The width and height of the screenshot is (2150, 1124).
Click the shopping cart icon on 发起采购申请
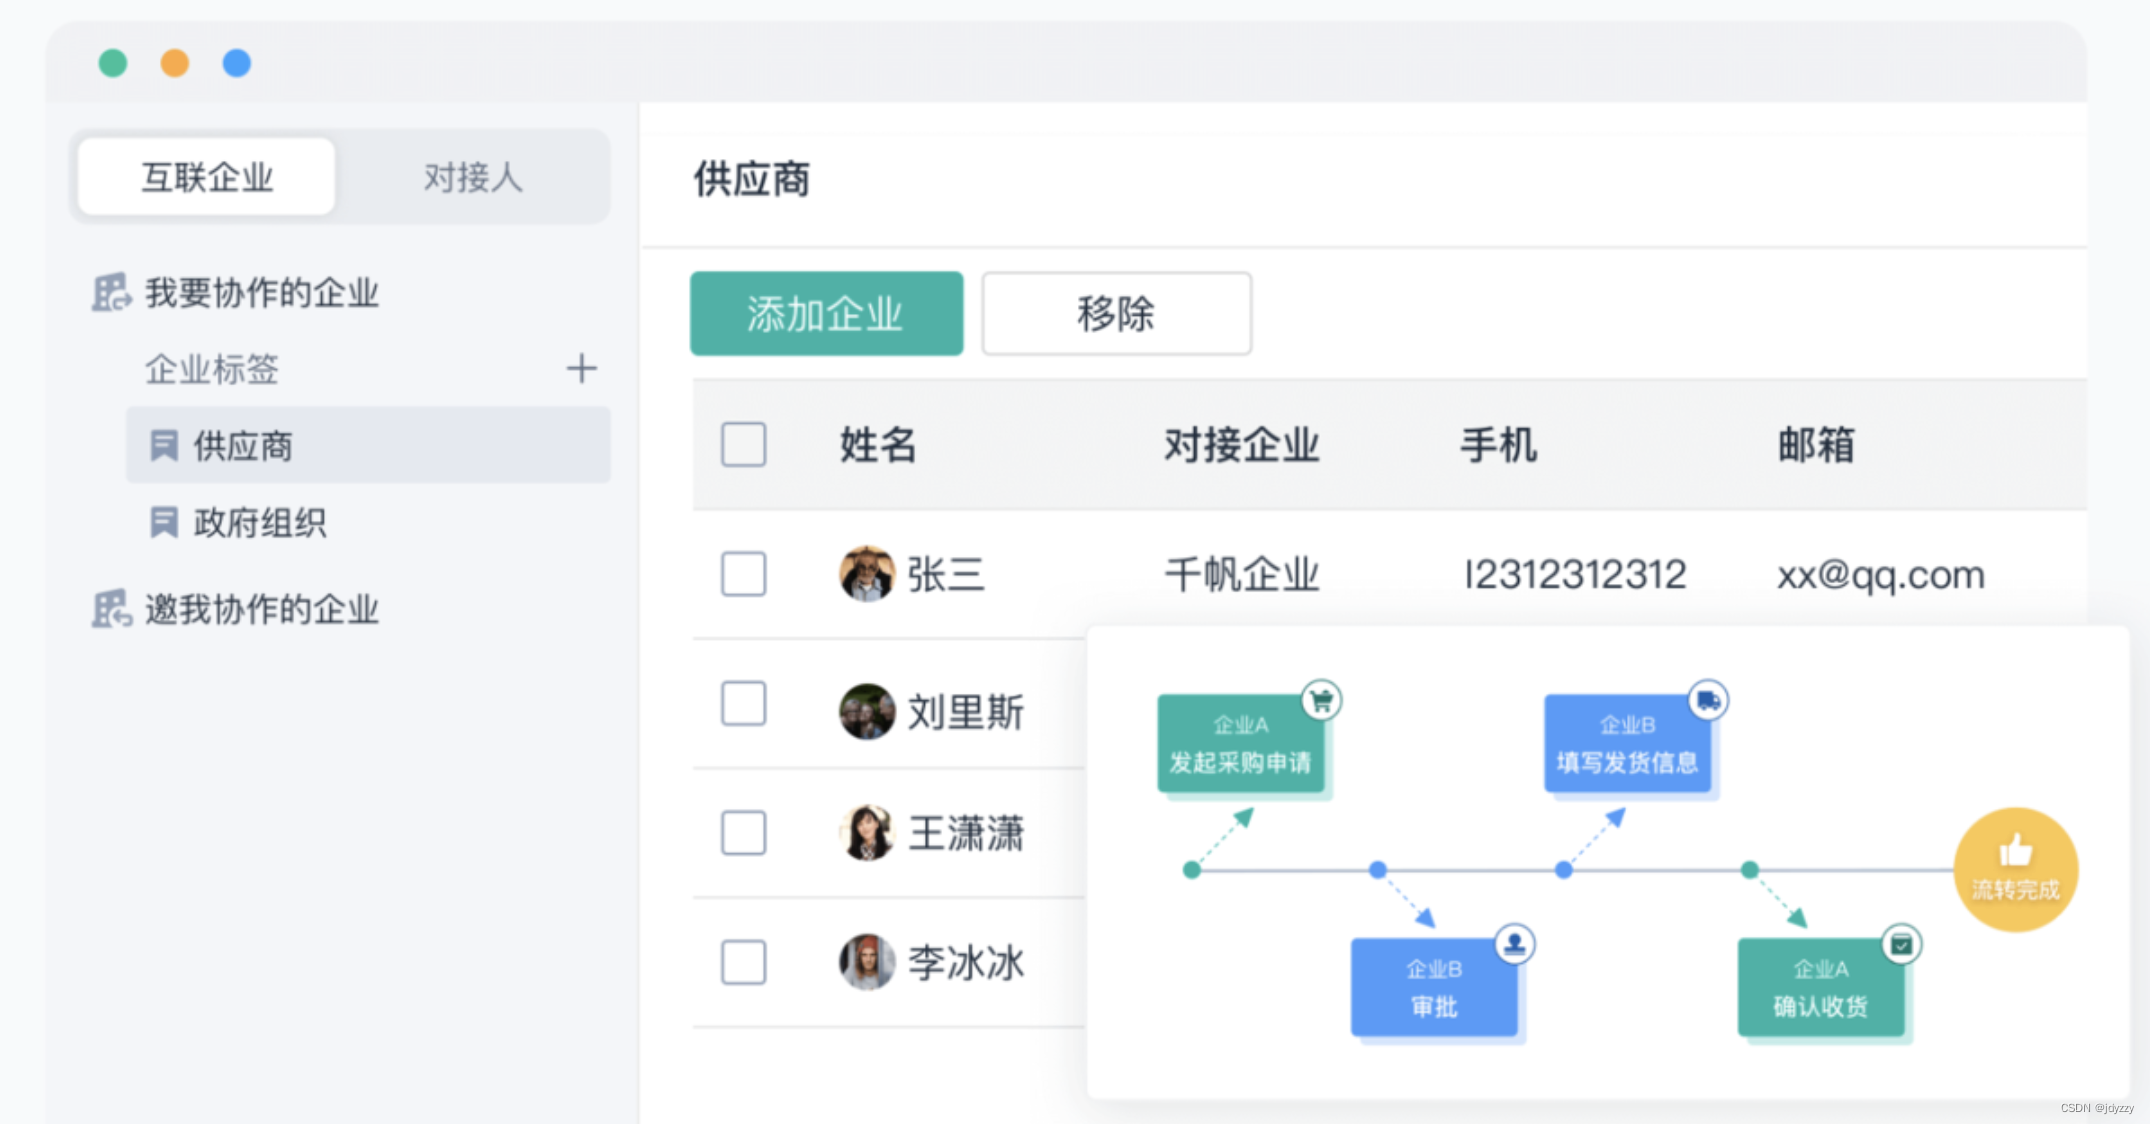pyautogui.click(x=1321, y=701)
